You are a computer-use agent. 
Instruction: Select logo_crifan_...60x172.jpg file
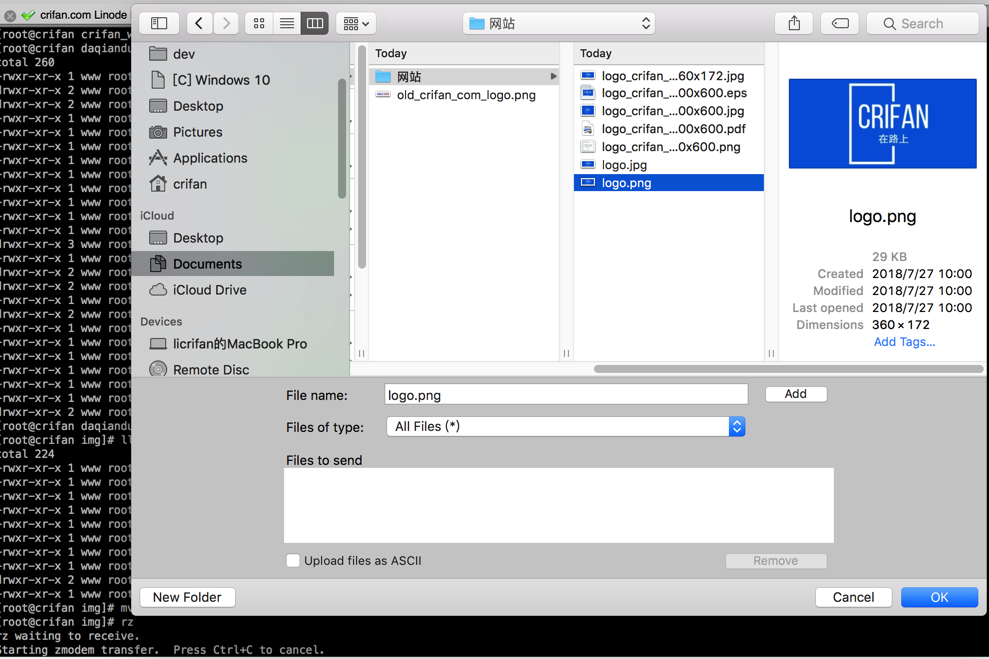(669, 76)
